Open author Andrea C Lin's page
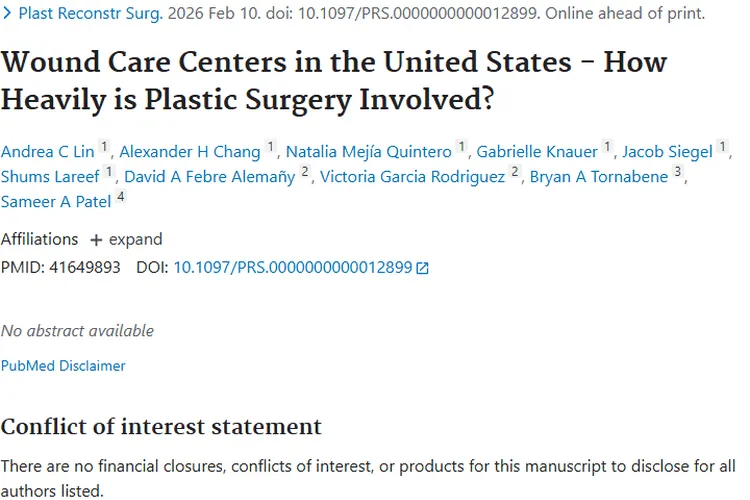 tap(47, 152)
